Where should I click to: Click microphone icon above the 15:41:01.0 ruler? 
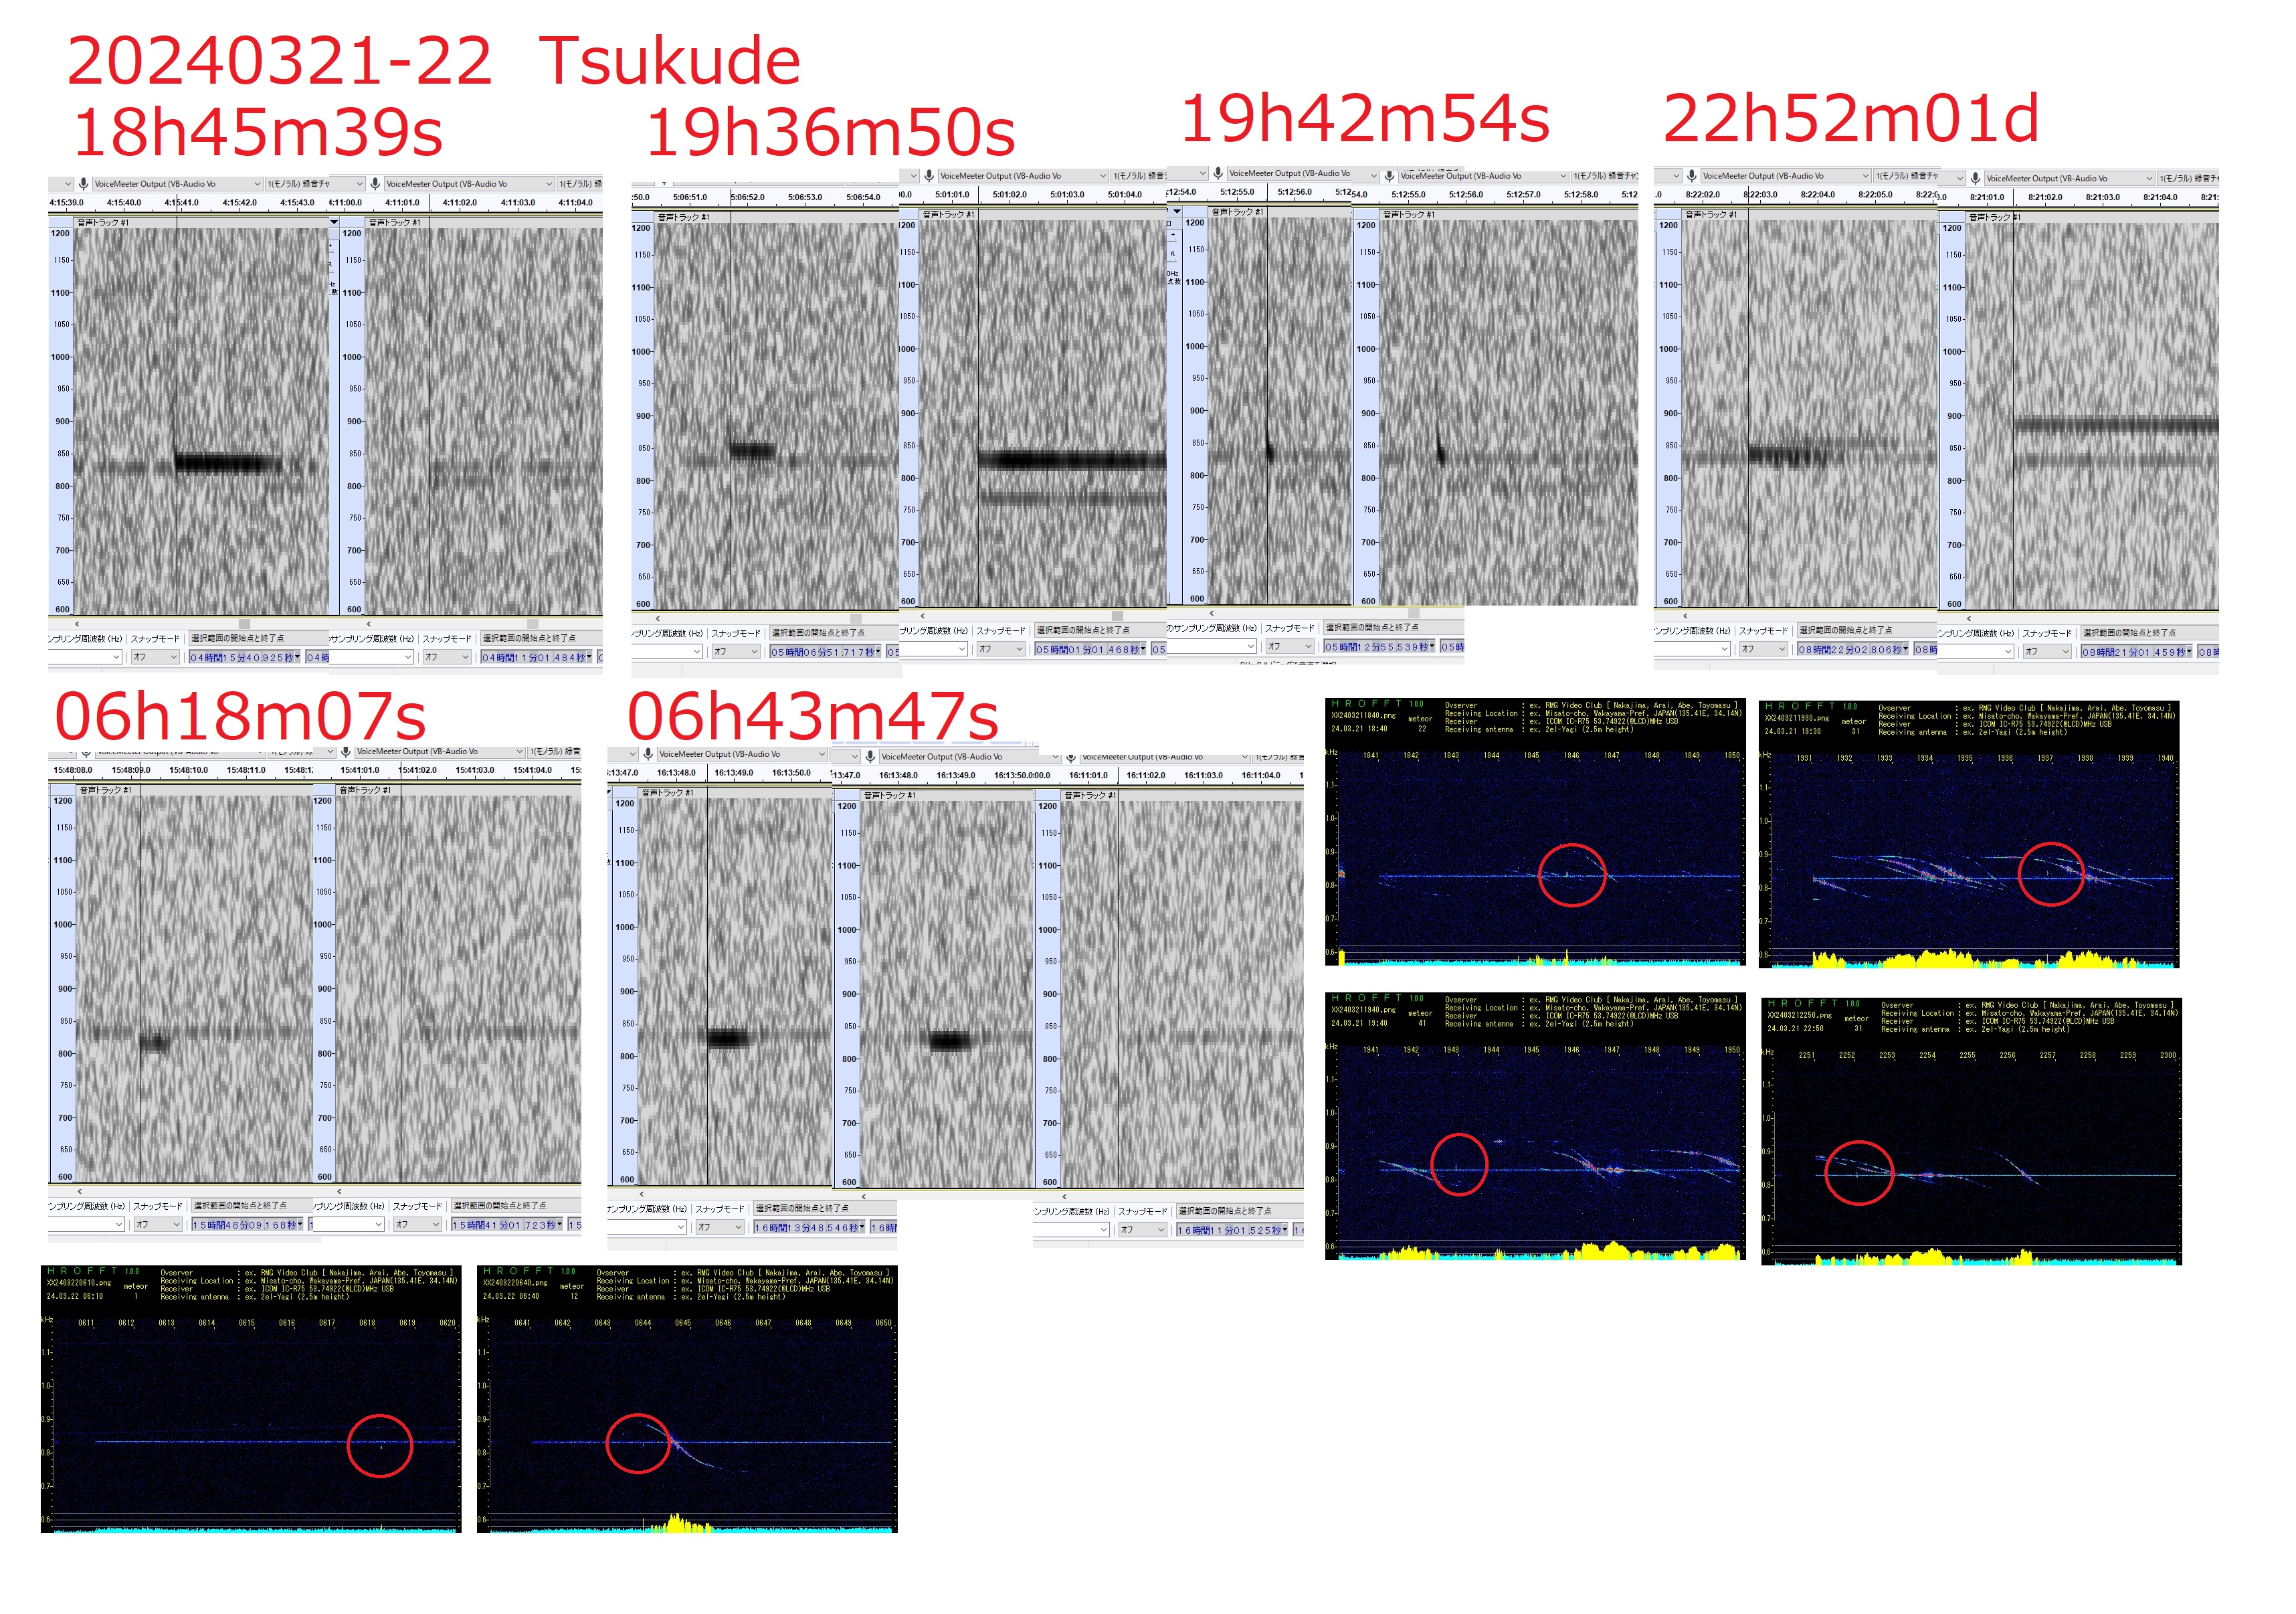click(345, 752)
